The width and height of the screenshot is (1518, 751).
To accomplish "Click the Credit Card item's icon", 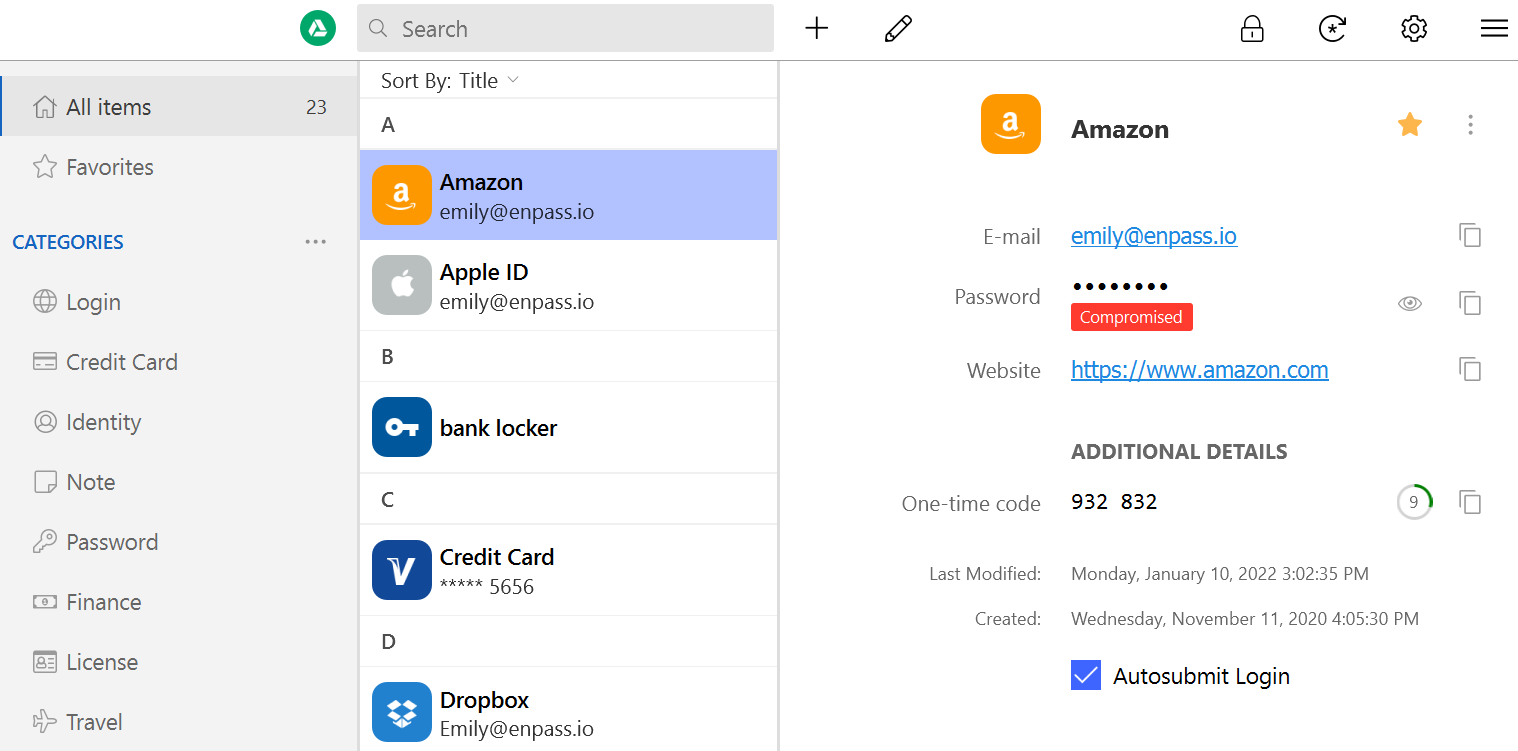I will (x=402, y=570).
